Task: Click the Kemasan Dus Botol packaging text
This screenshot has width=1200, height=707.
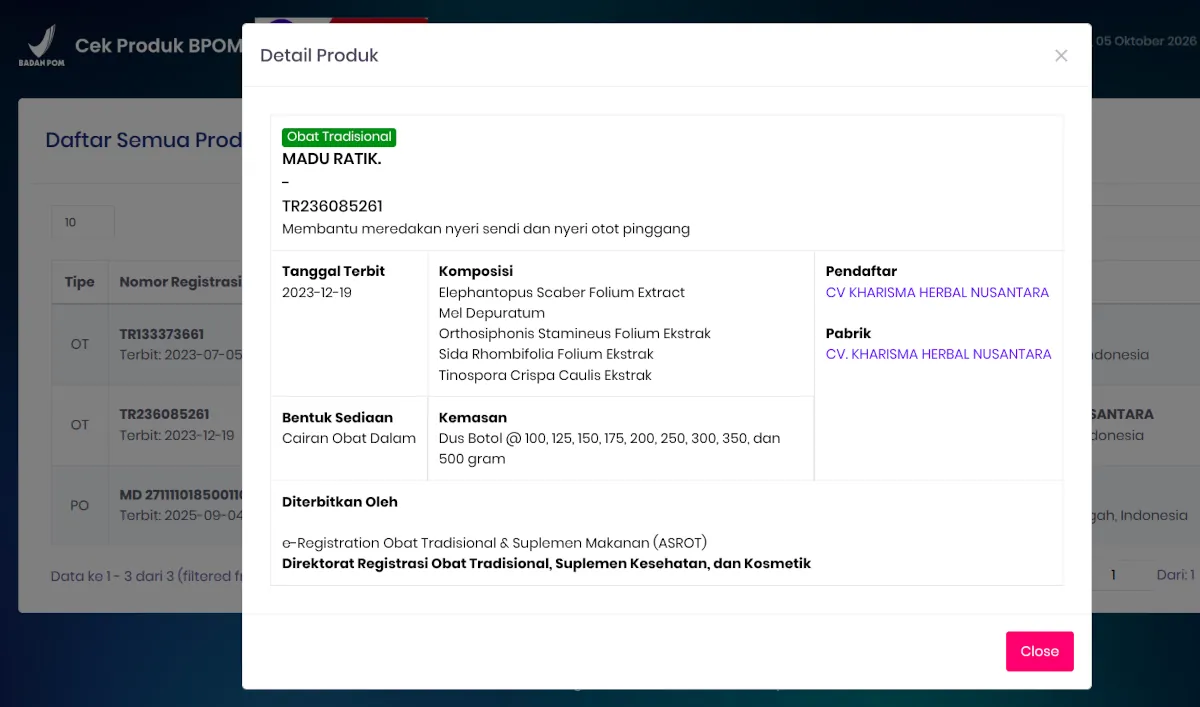Action: point(609,449)
